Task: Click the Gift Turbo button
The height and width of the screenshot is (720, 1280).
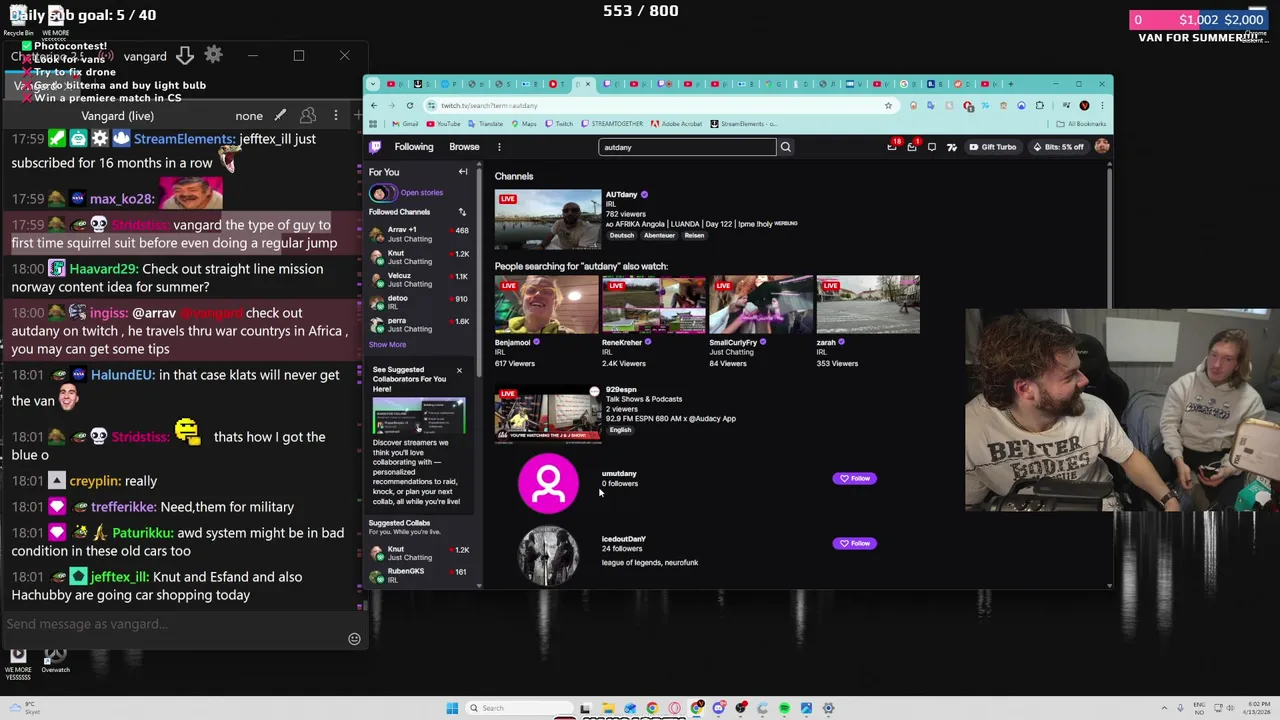Action: tap(993, 147)
